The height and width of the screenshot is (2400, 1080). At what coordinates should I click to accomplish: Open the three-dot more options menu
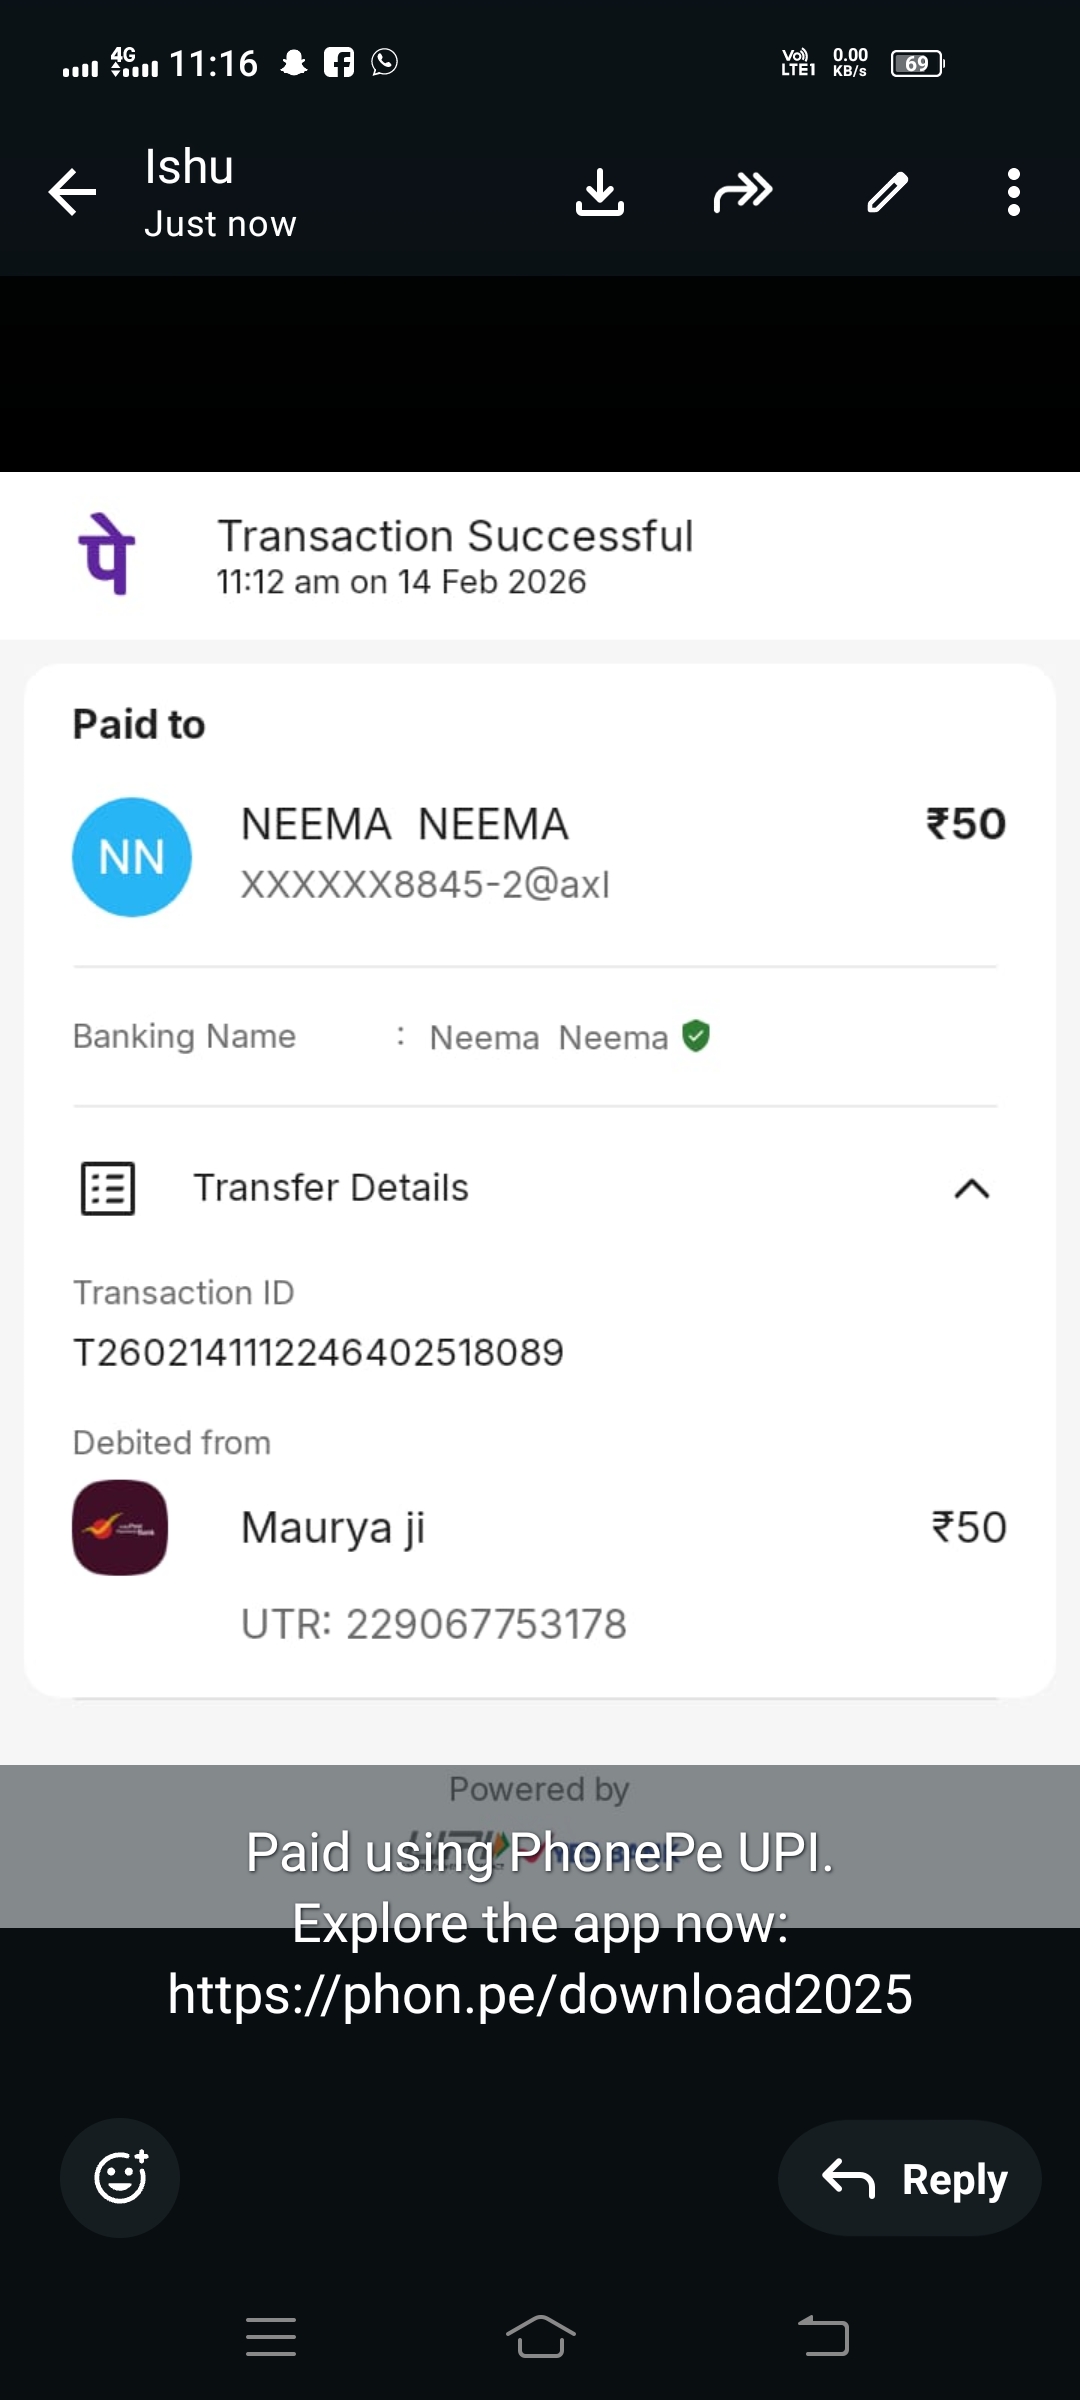[x=1014, y=192]
